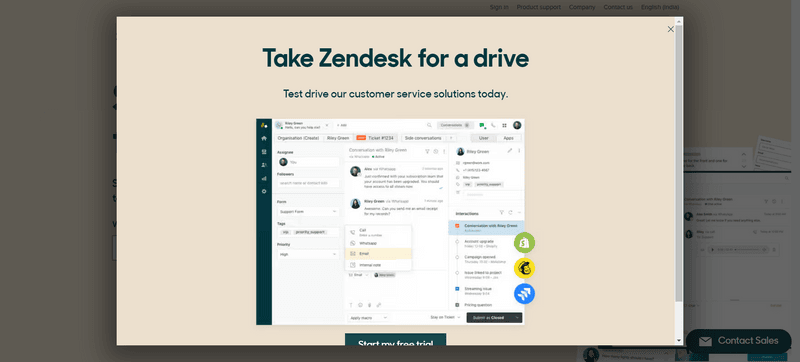This screenshot has height=362, width=800.
Task: Select the Streaming issue interaction row
Action: (x=479, y=291)
